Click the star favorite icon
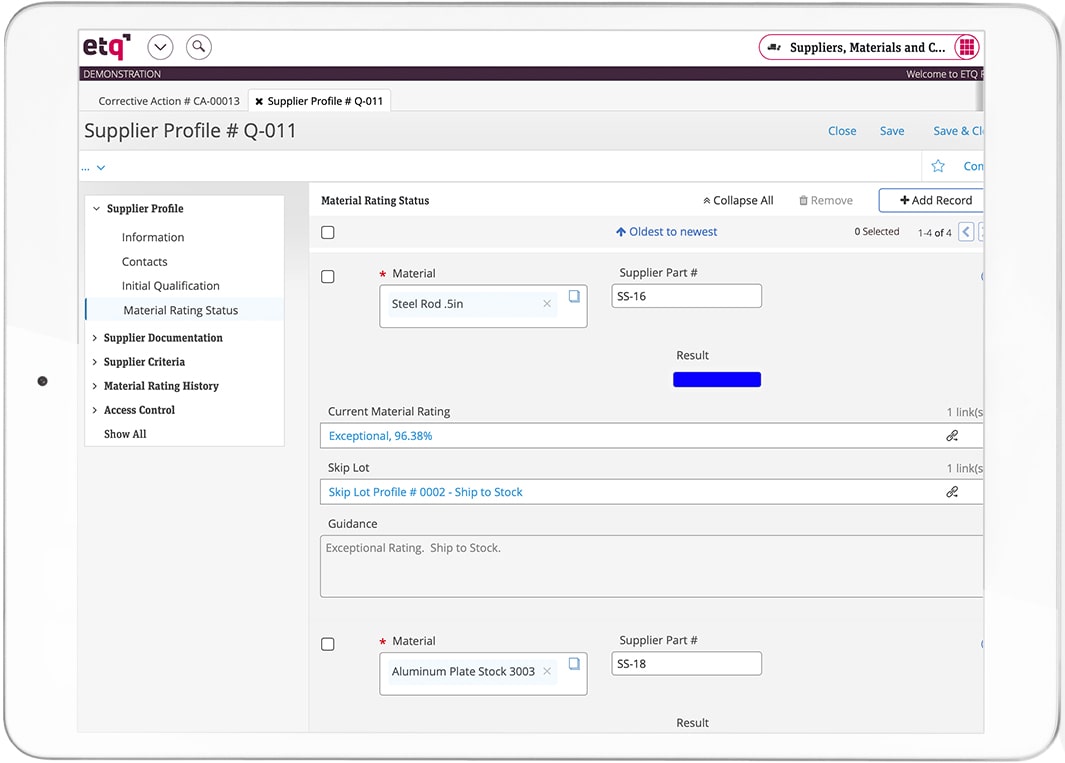1065x763 pixels. [x=938, y=166]
